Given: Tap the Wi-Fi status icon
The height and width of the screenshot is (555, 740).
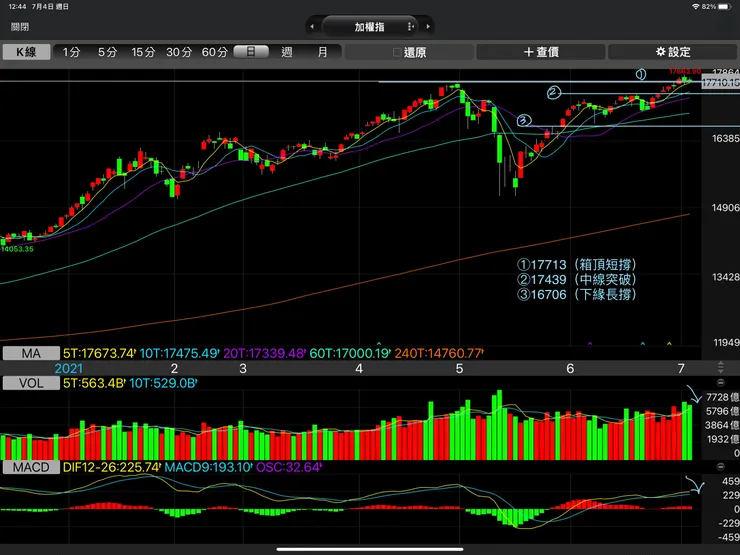Looking at the screenshot, I should tap(696, 7).
